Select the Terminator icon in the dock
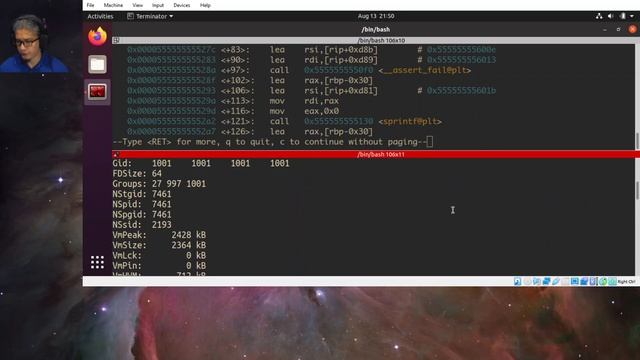 [97, 91]
